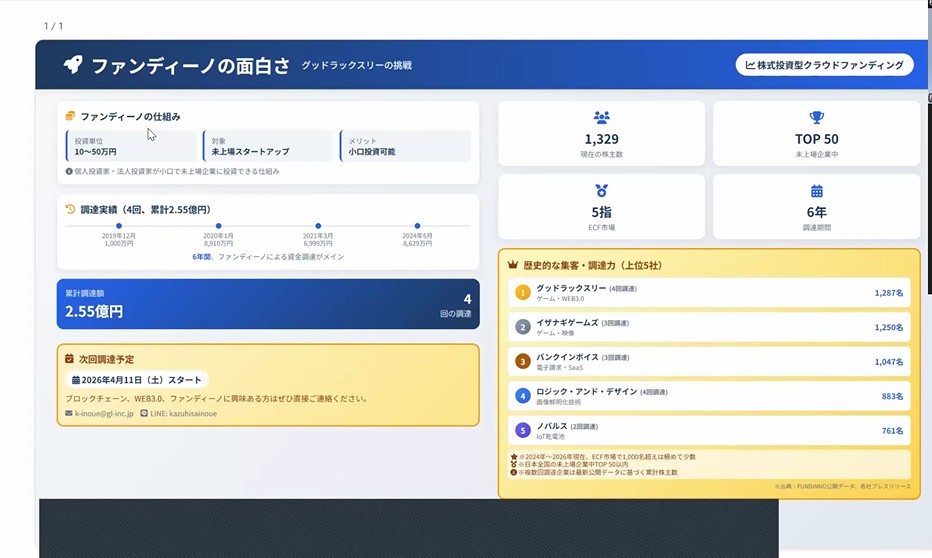Select the 2019年12月 timeline dot
The width and height of the screenshot is (932, 558).
(x=119, y=226)
